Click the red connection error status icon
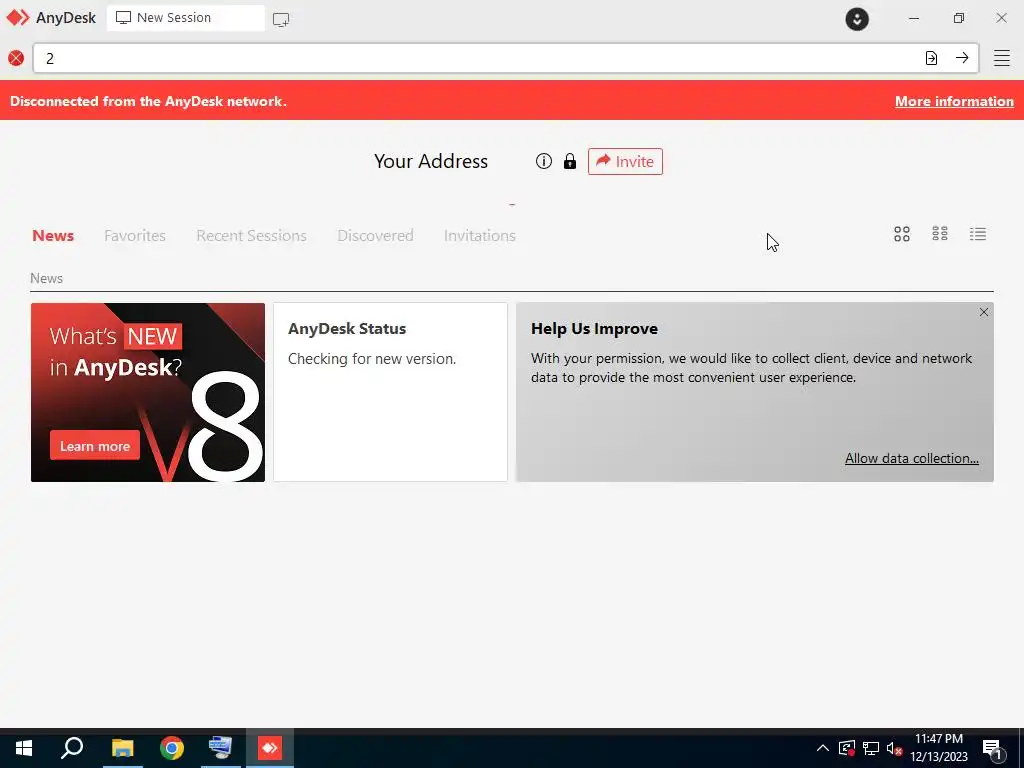The width and height of the screenshot is (1024, 768). point(16,58)
